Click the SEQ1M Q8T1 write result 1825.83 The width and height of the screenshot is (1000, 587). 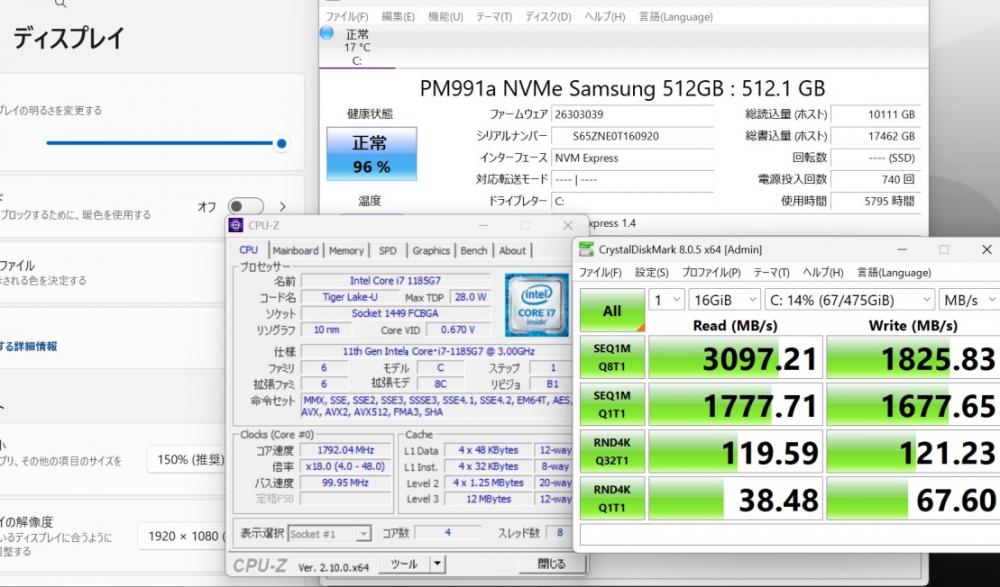tap(913, 358)
